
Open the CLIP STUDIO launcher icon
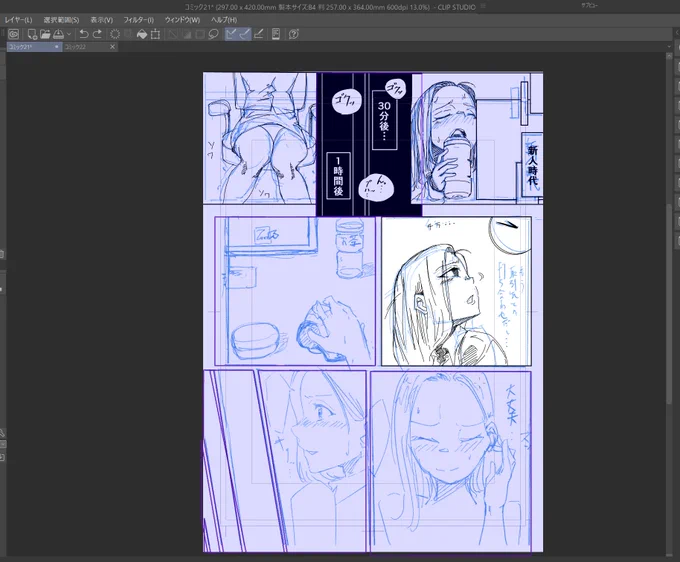(x=13, y=34)
